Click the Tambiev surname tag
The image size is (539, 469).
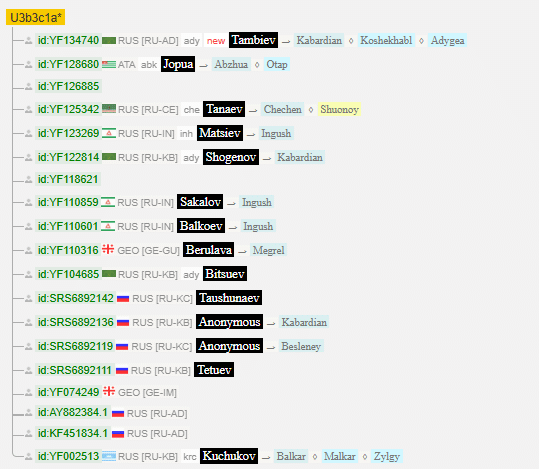point(254,40)
